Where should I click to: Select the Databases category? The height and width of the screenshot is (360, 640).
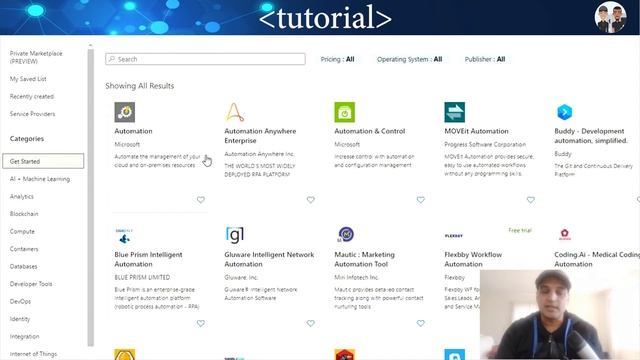pyautogui.click(x=23, y=267)
